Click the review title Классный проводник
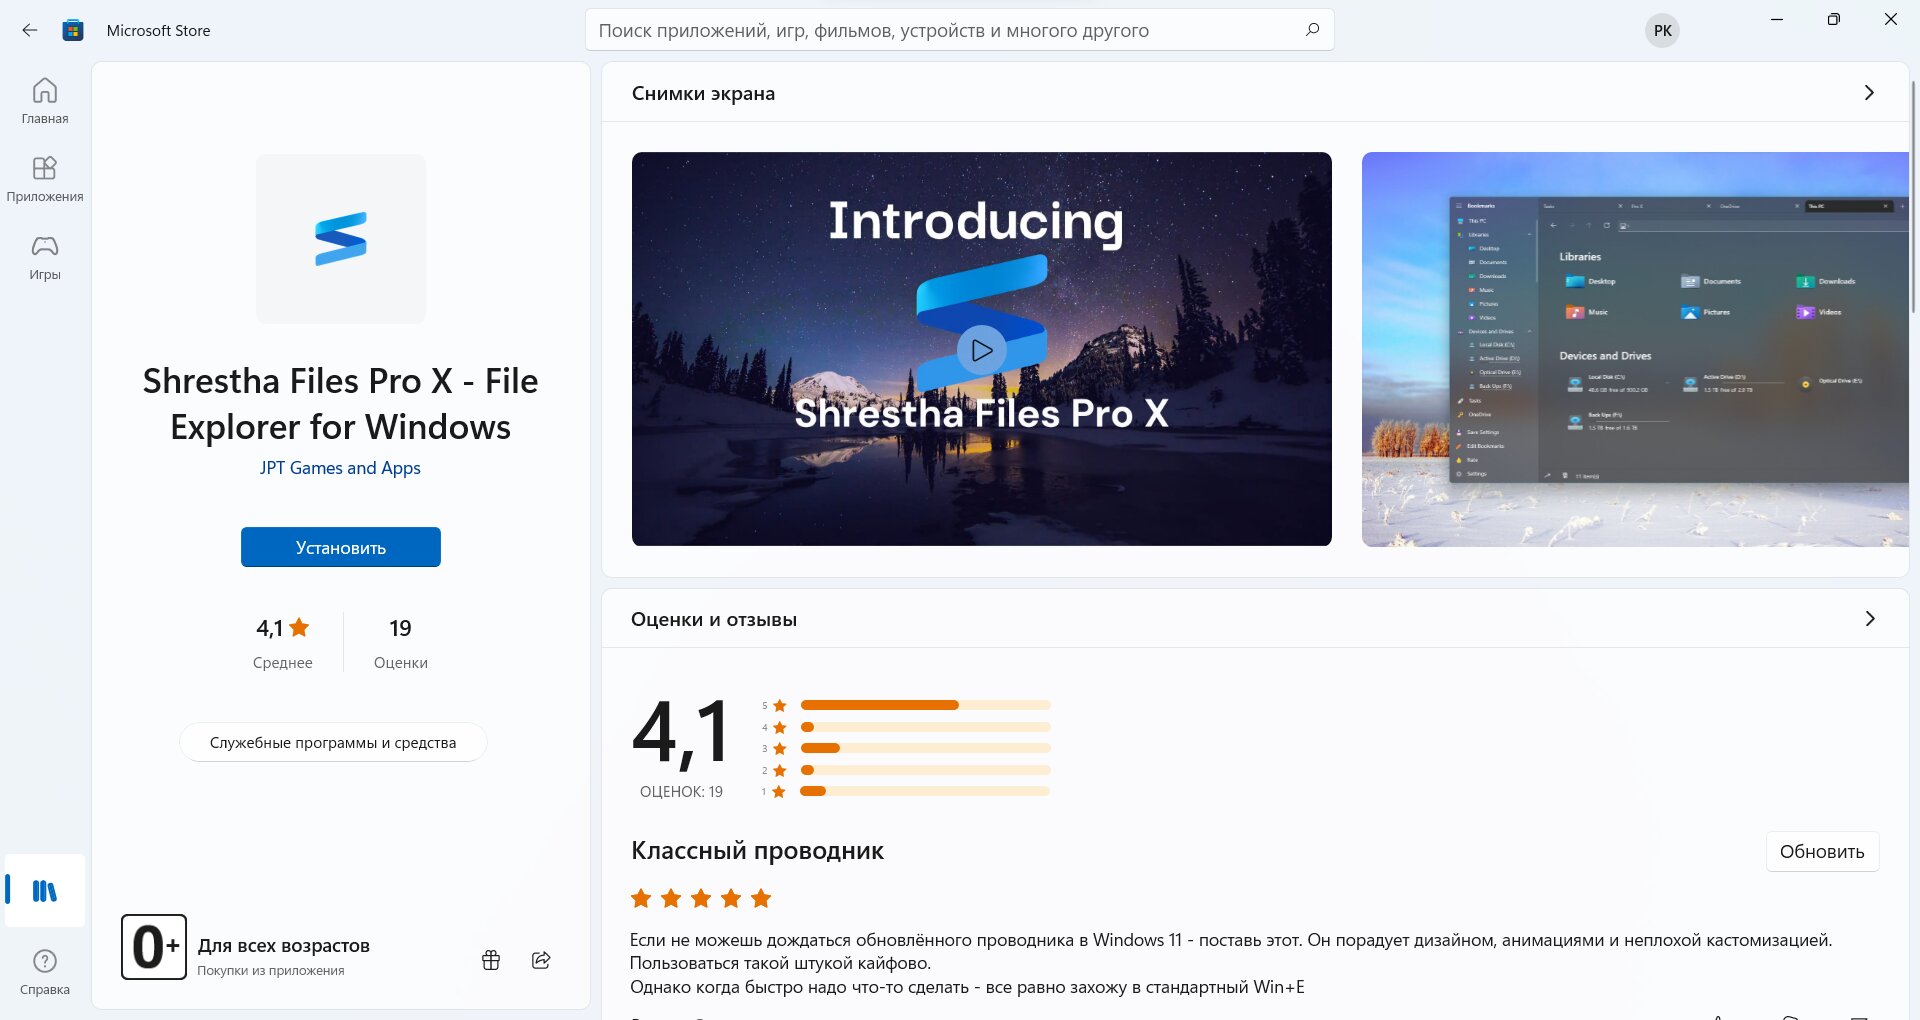This screenshot has height=1020, width=1920. click(757, 851)
